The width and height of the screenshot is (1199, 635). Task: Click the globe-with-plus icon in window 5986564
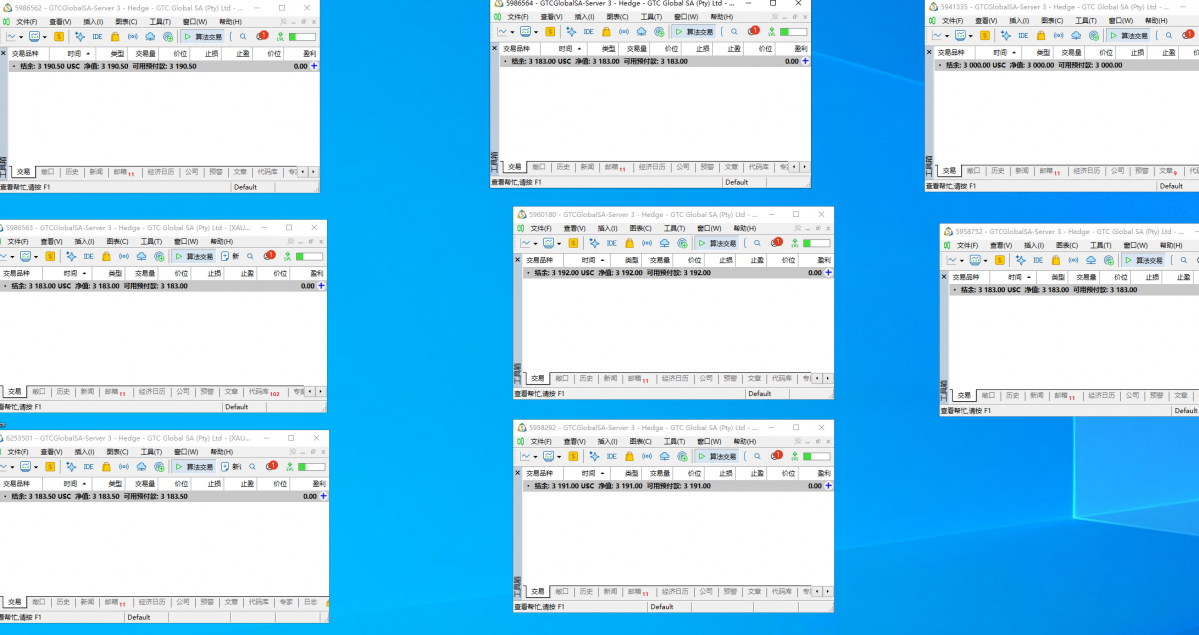(659, 32)
